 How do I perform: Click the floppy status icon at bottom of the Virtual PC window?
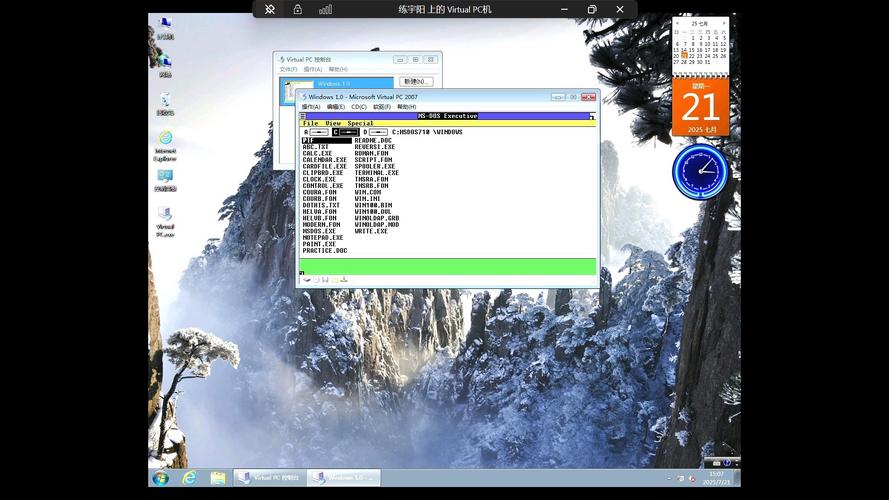(325, 280)
